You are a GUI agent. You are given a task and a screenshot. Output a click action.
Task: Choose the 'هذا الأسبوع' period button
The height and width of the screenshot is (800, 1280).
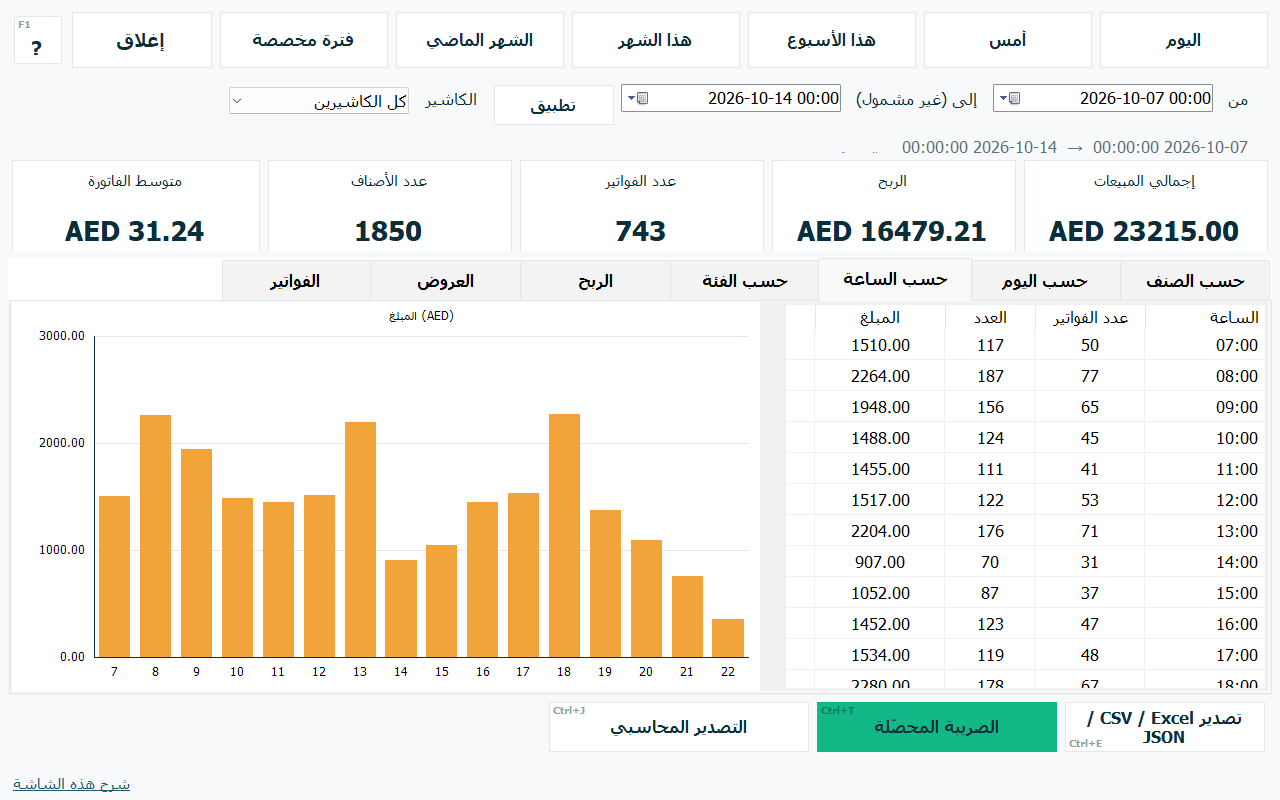pyautogui.click(x=831, y=40)
